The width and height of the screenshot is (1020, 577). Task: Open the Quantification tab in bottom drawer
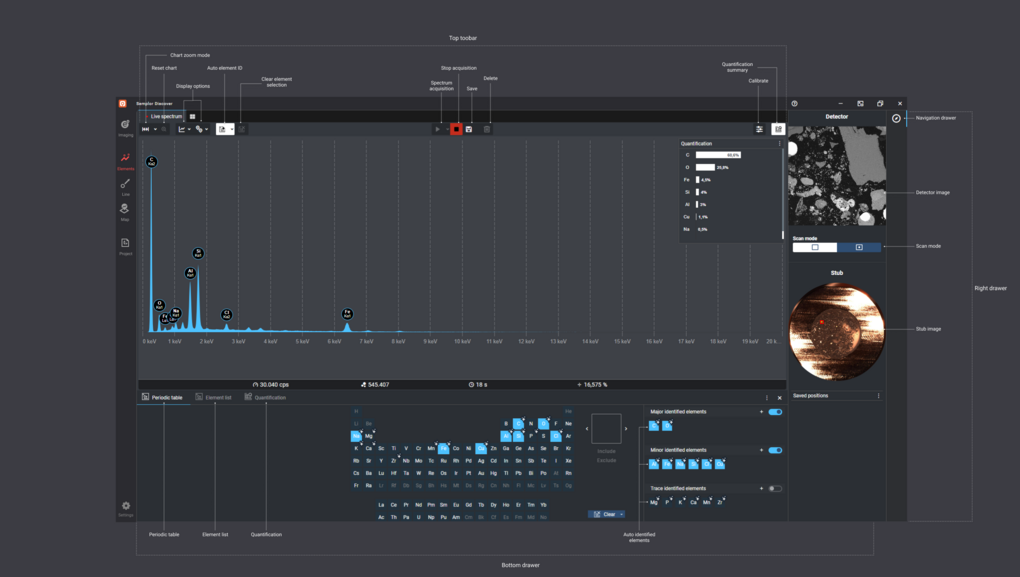click(265, 397)
